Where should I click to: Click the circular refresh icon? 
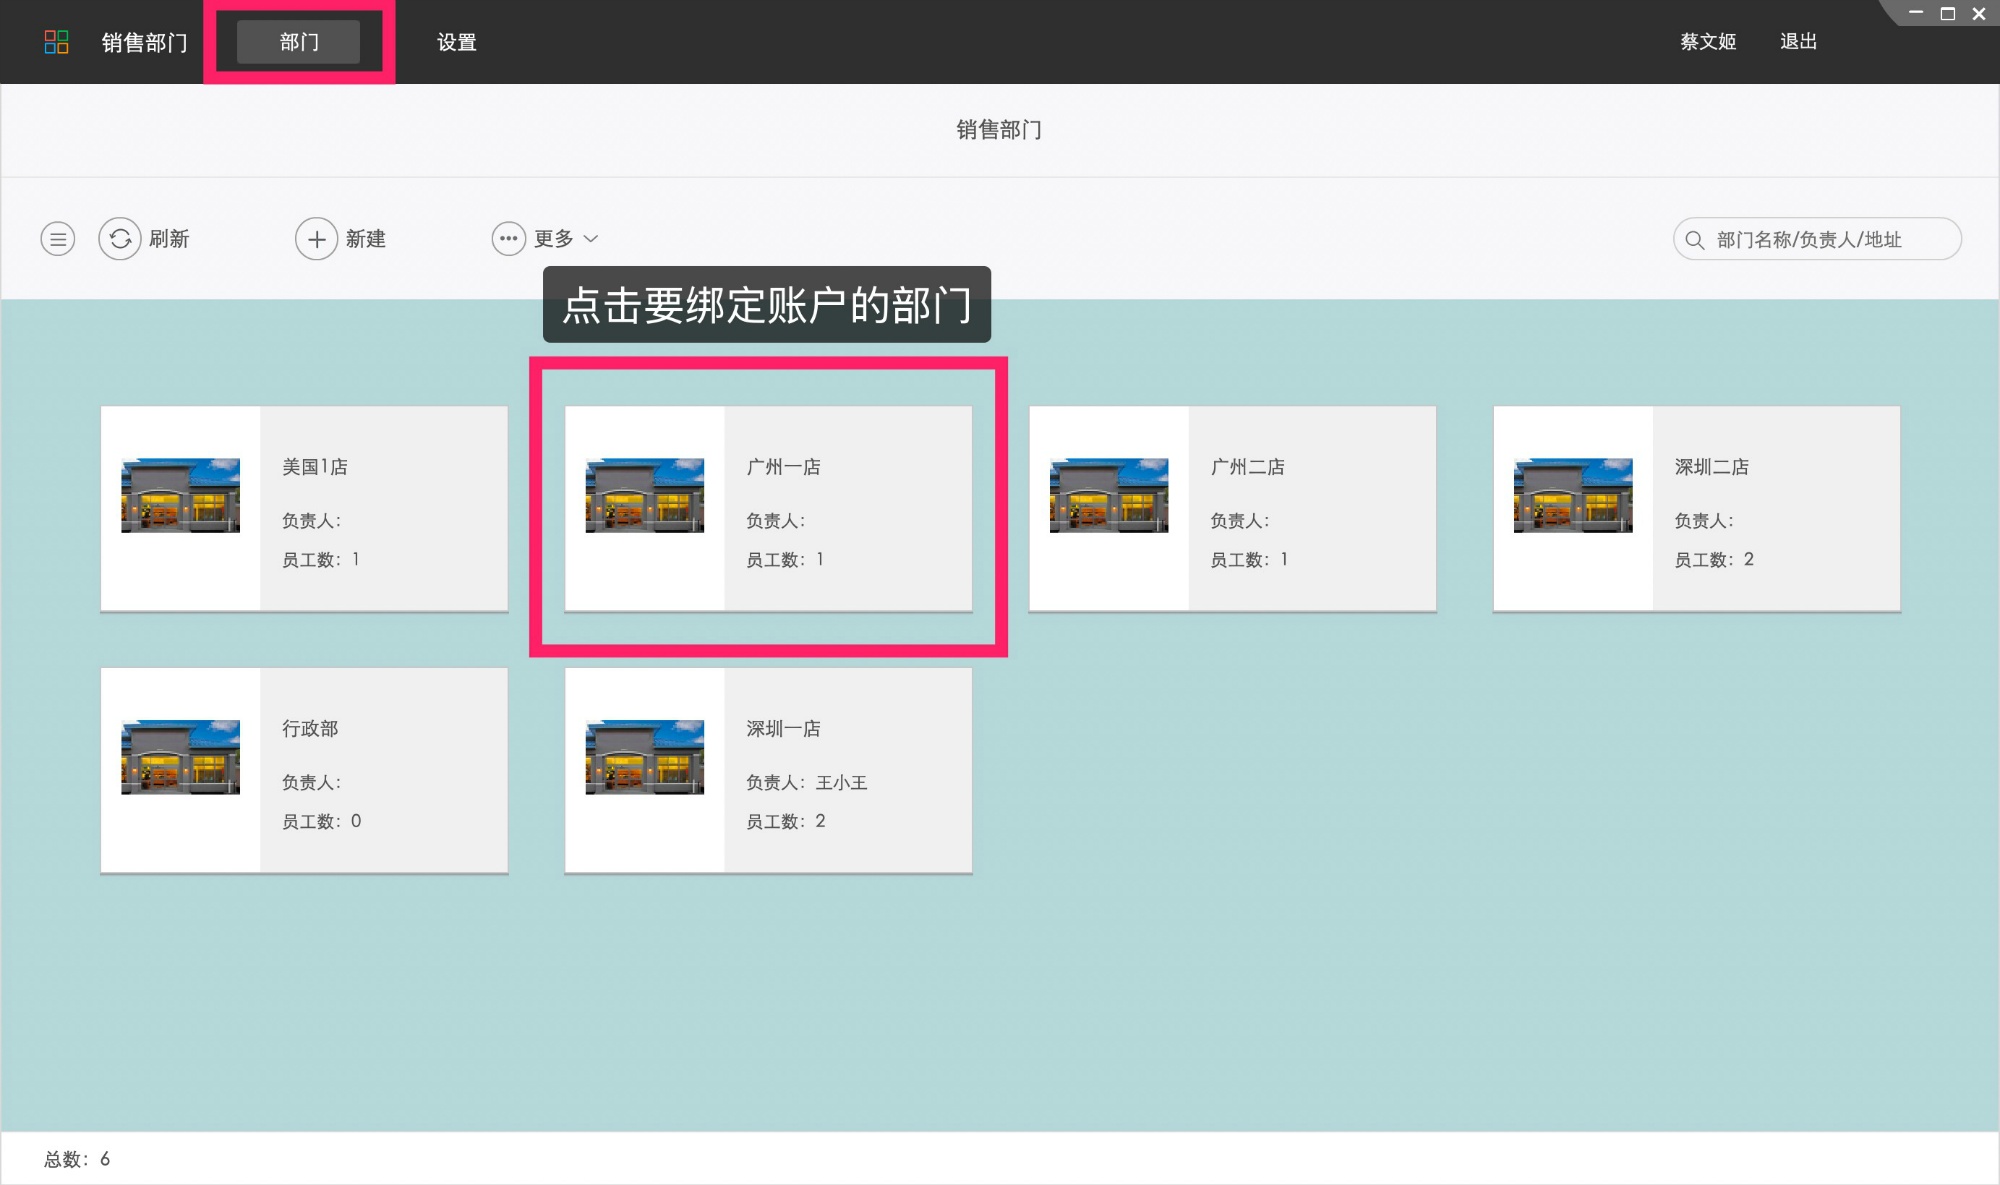(x=120, y=239)
